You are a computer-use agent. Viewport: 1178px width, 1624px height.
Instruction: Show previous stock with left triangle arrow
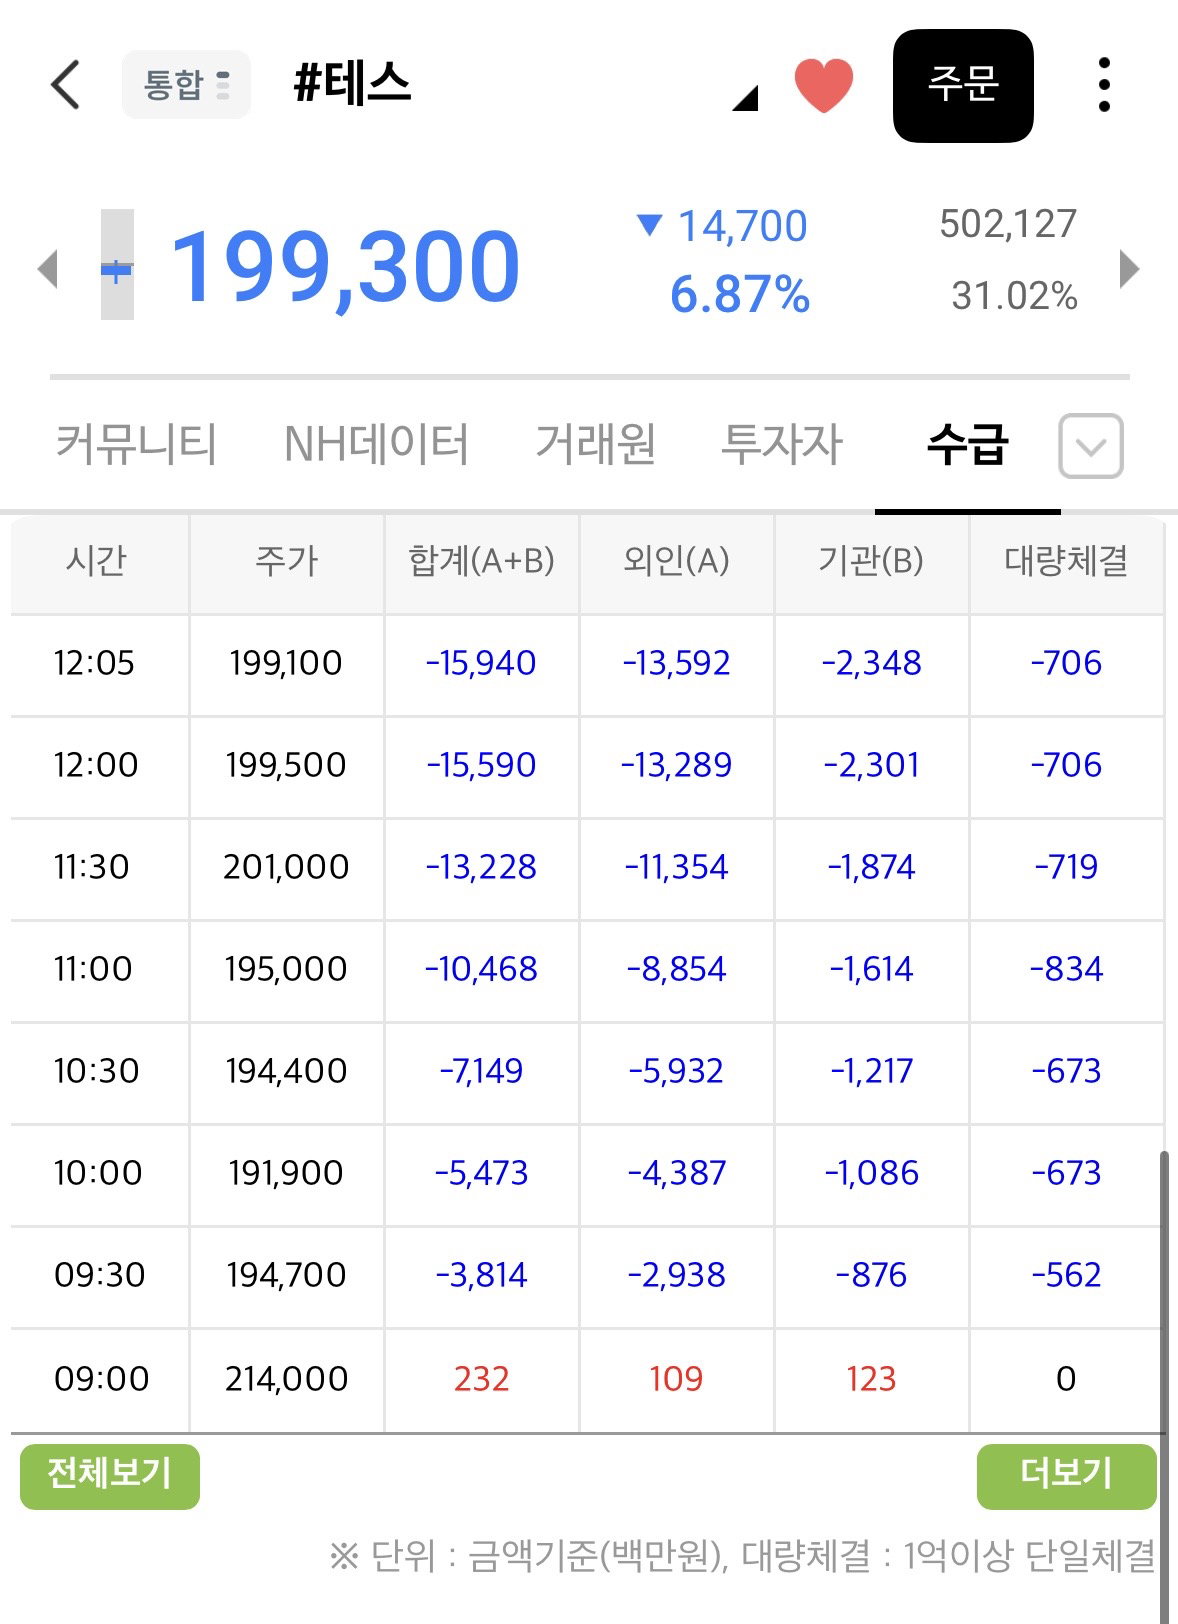point(47,269)
